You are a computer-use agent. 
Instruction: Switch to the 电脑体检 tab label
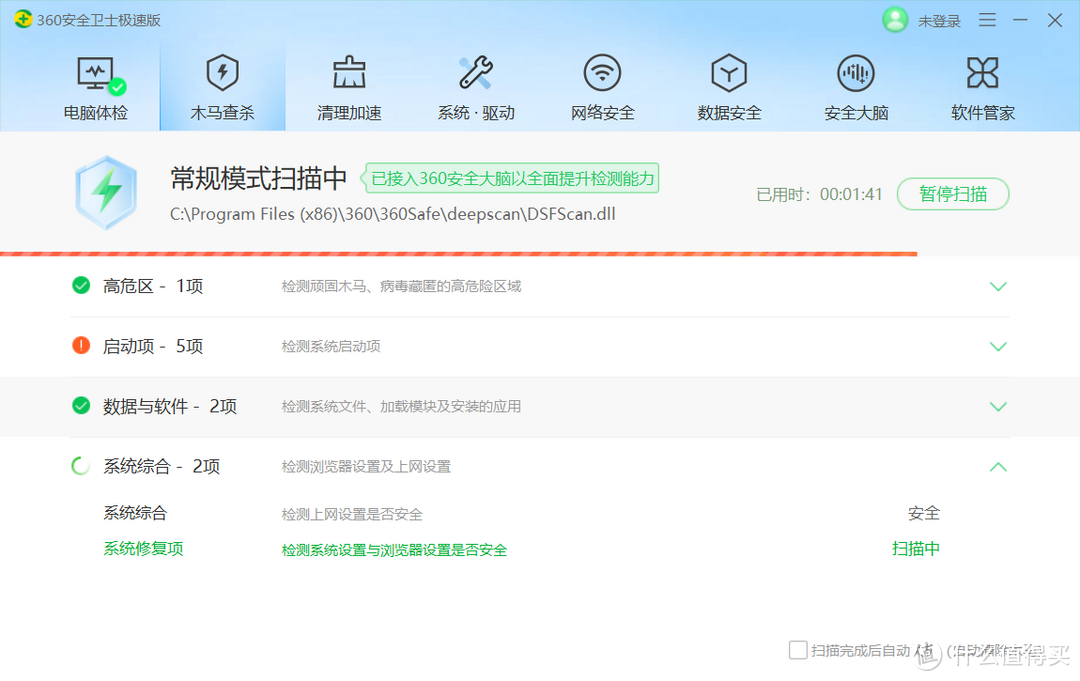click(96, 113)
